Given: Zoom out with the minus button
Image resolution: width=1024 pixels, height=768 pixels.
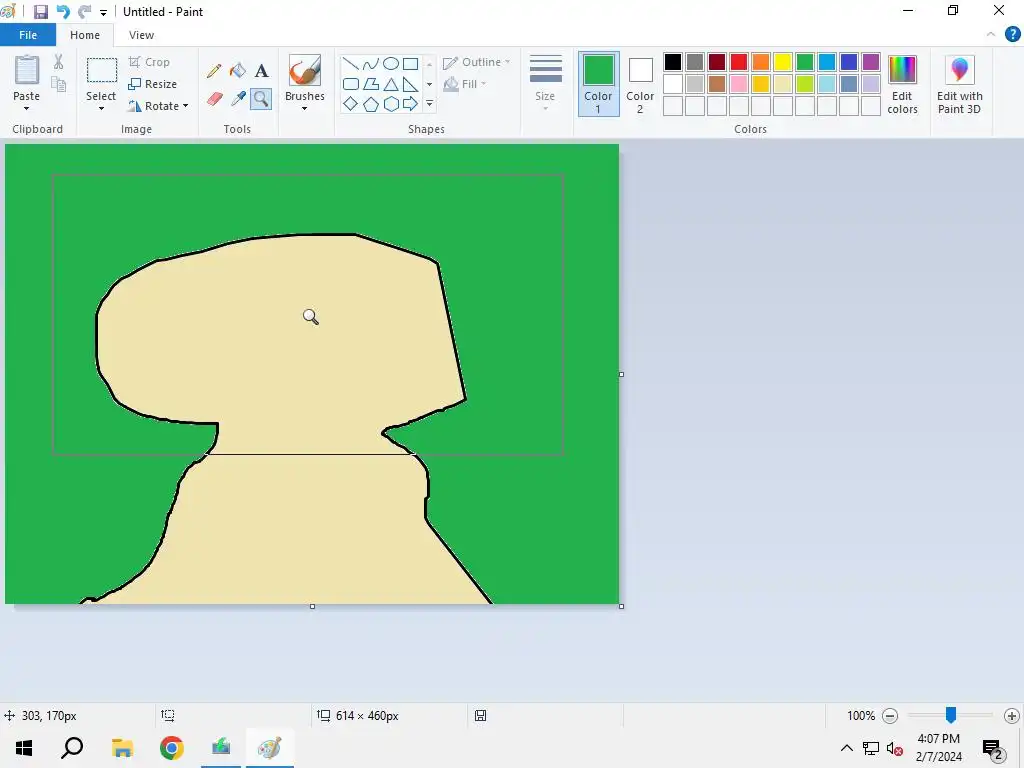Looking at the screenshot, I should pos(889,716).
